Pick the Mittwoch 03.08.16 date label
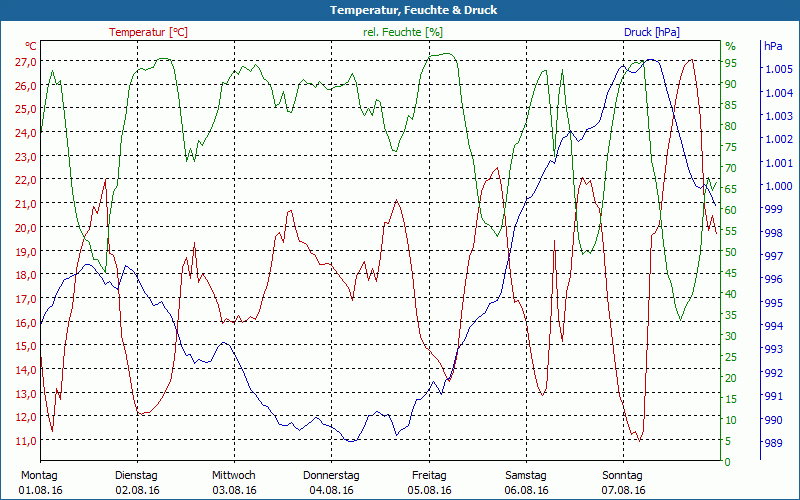Image resolution: width=800 pixels, height=500 pixels. [x=234, y=482]
